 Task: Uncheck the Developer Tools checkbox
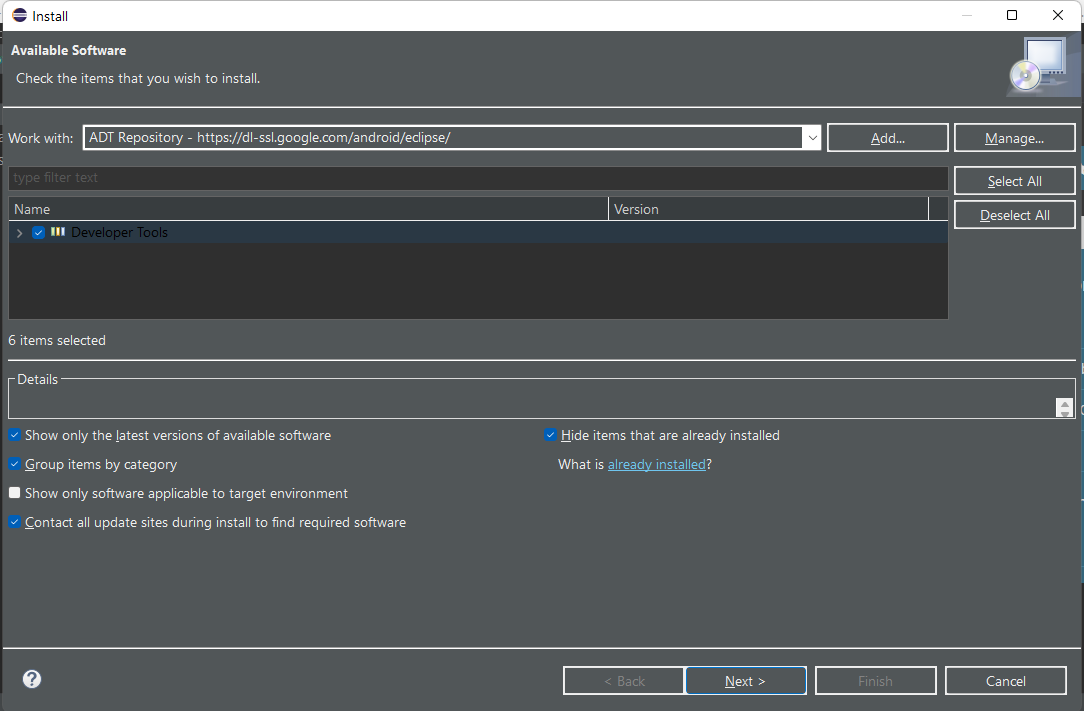[39, 232]
